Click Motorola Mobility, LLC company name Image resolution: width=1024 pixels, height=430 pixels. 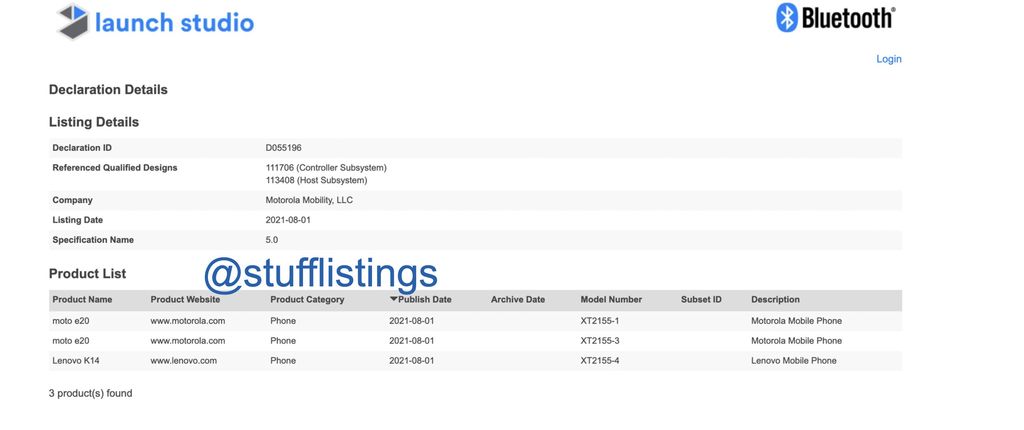[x=308, y=200]
